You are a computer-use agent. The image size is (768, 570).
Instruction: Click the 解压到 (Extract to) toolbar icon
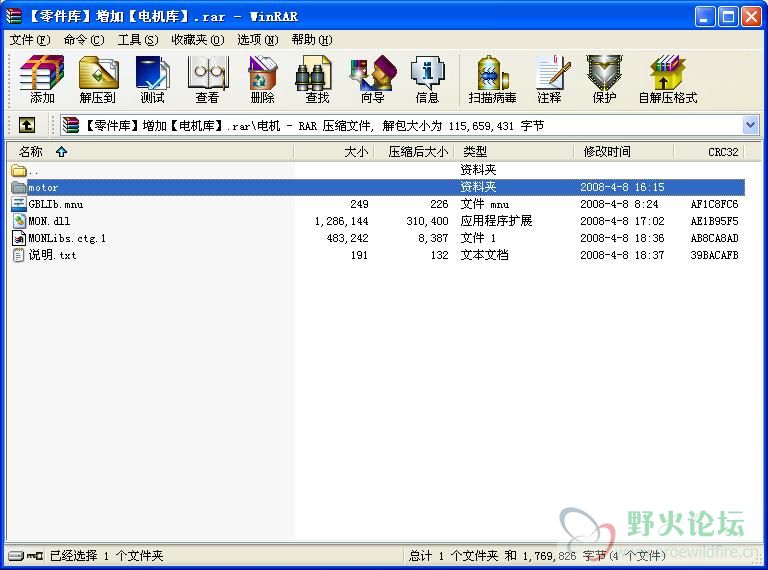point(98,73)
